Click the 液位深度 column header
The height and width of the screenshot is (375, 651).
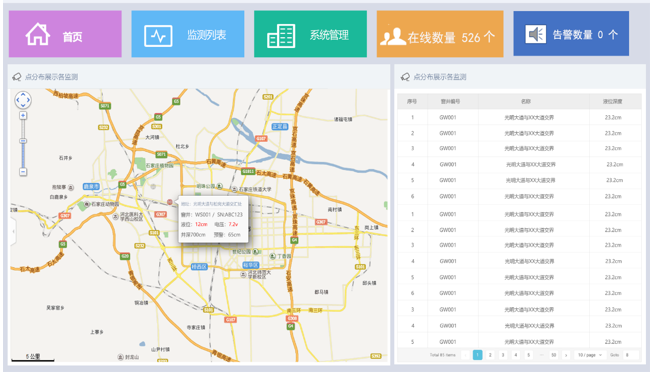pyautogui.click(x=612, y=101)
